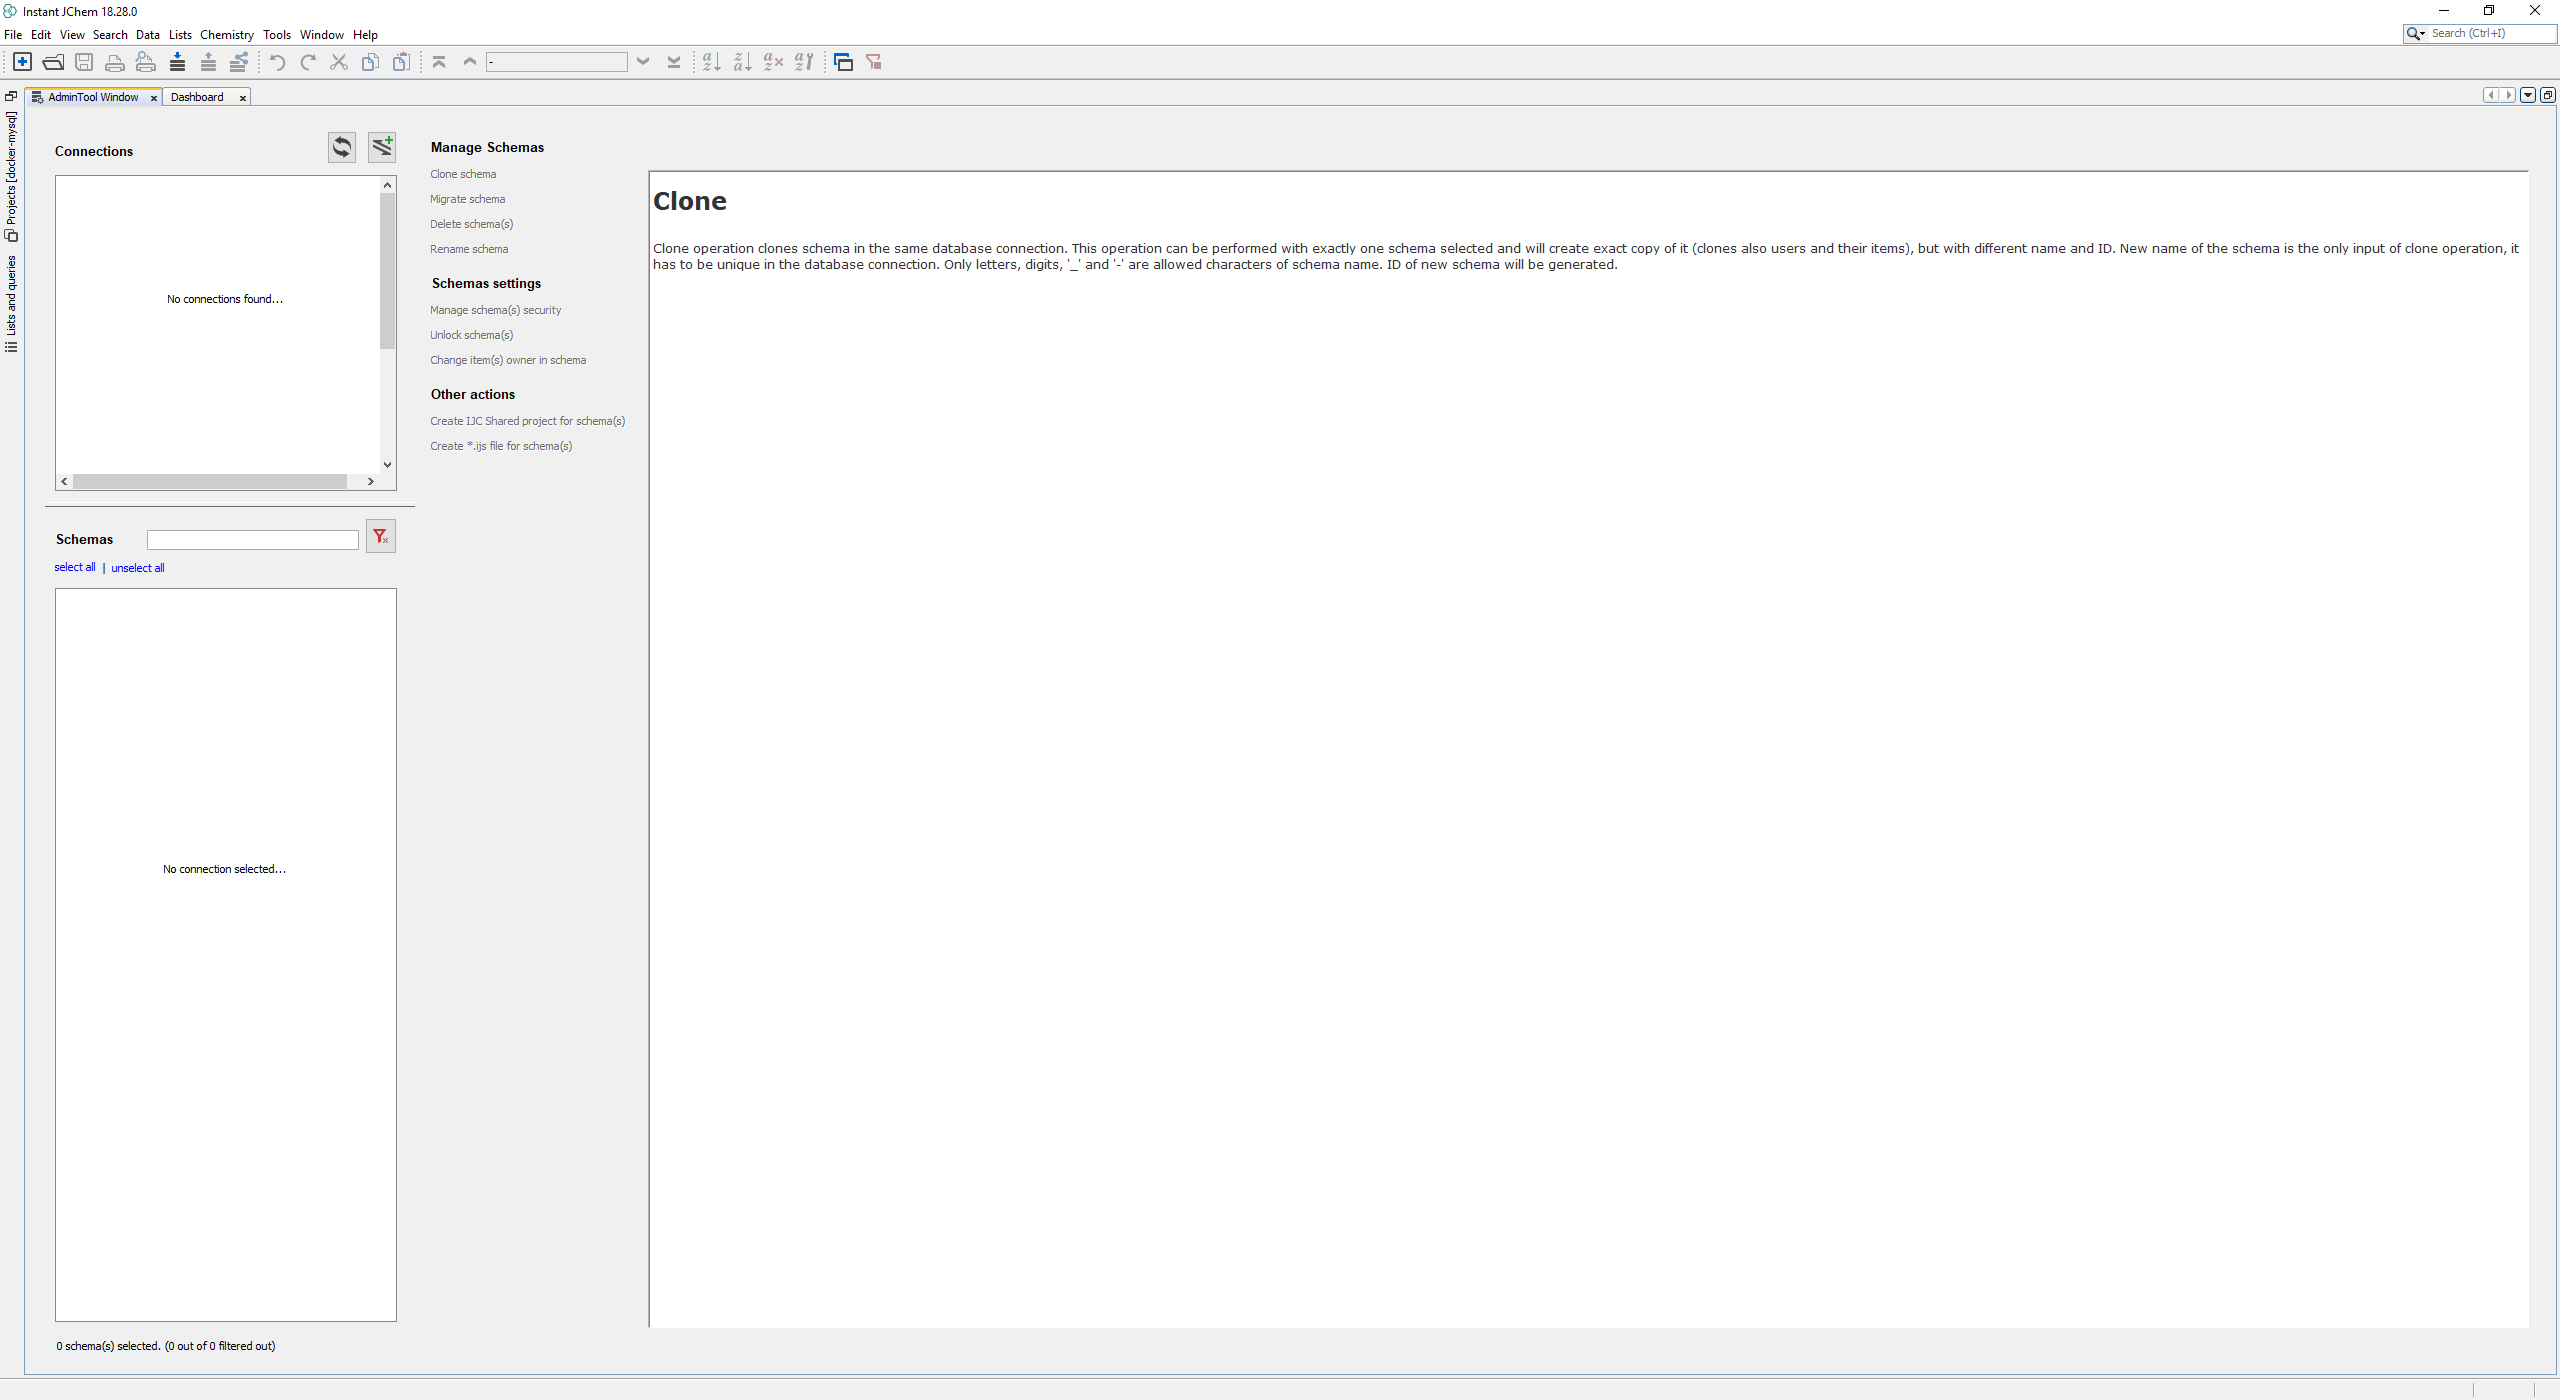Click the Undo toolbar icon

coord(277,62)
